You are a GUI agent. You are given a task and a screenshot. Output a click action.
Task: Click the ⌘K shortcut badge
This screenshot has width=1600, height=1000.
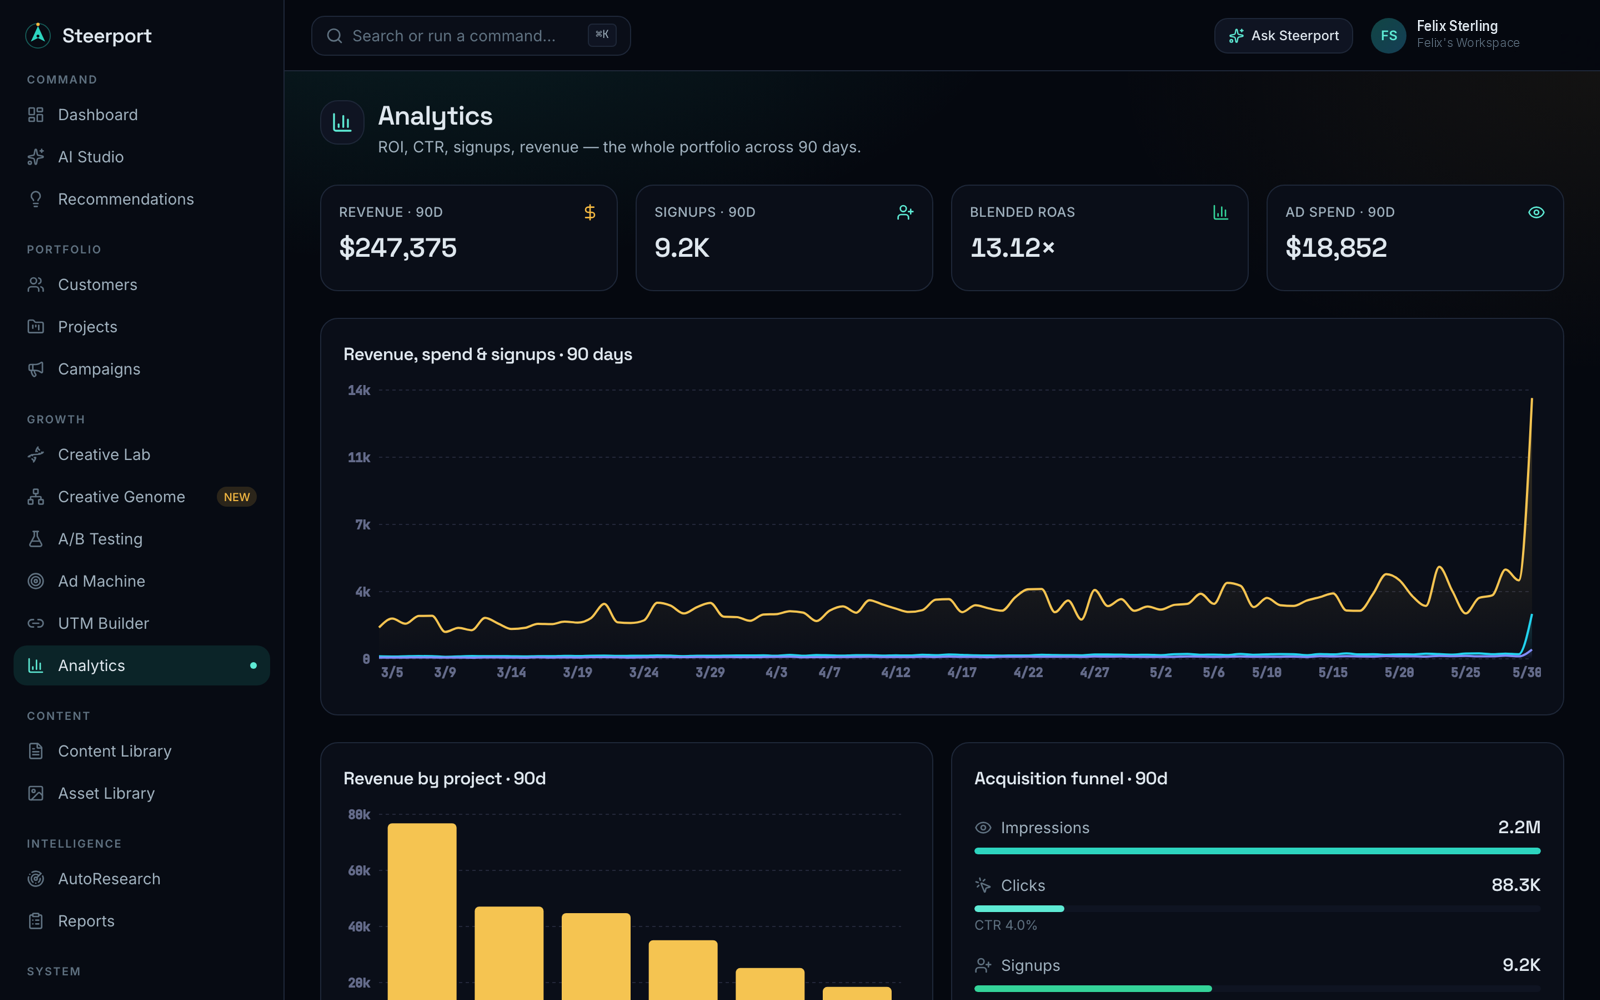[602, 35]
